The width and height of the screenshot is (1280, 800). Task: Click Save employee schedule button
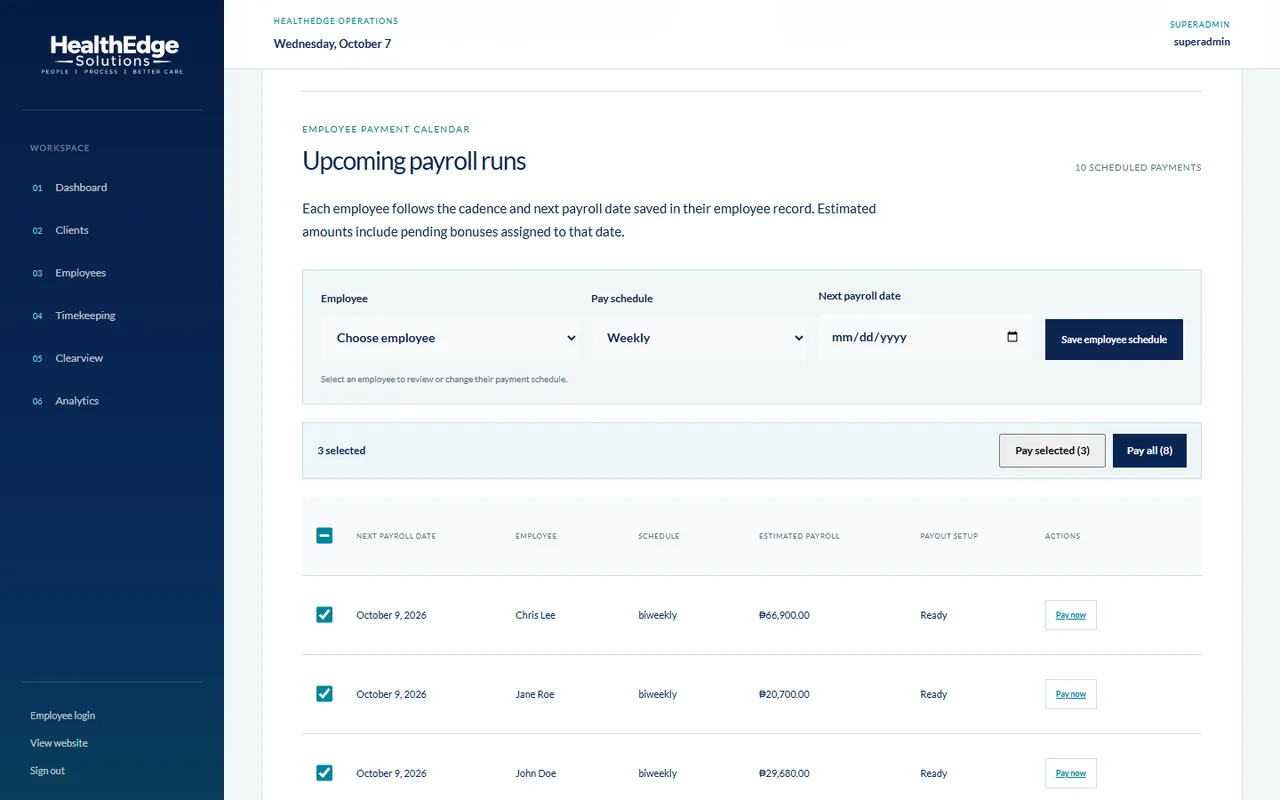(x=1114, y=340)
